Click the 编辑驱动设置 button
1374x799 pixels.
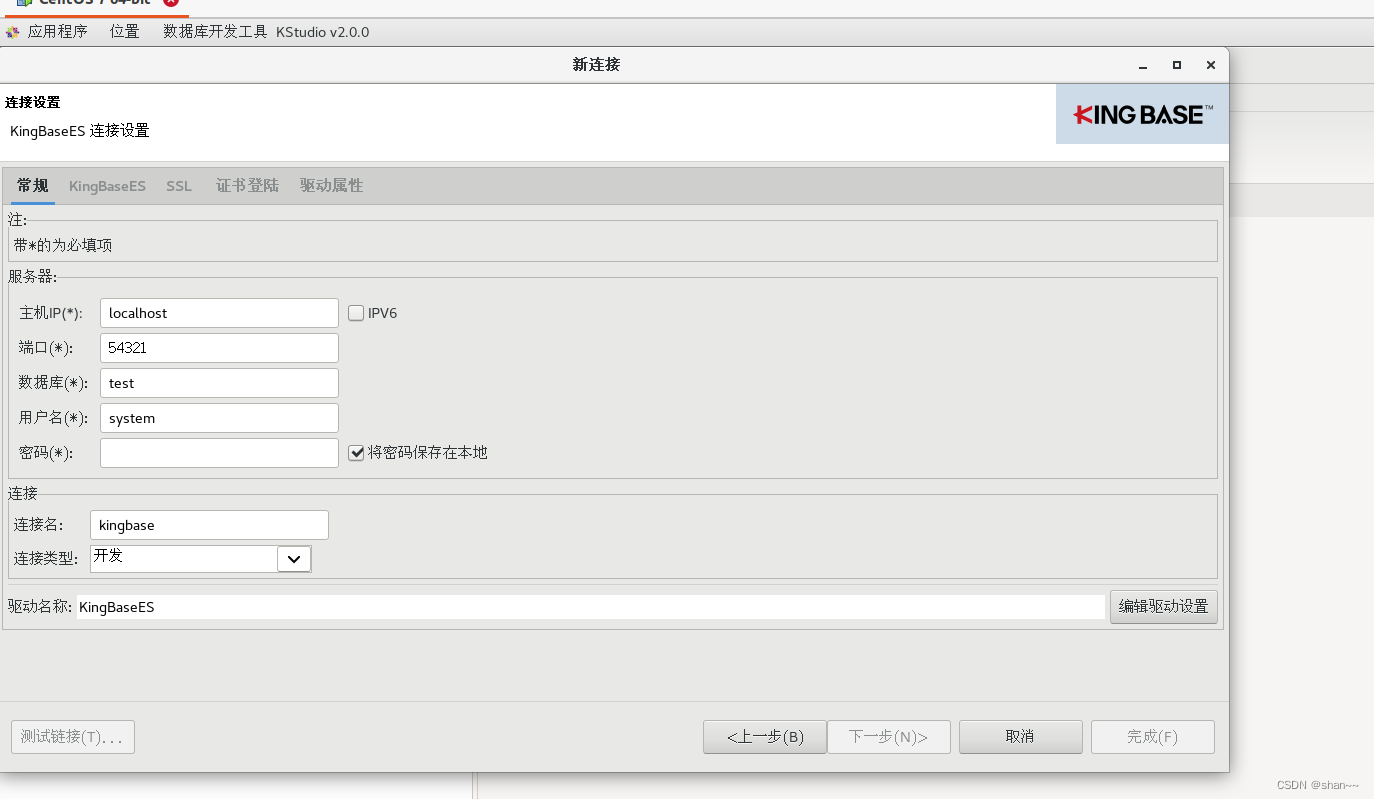(1163, 607)
